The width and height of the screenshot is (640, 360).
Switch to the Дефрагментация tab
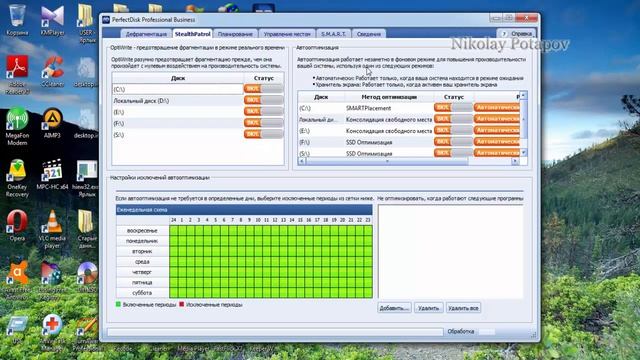click(x=146, y=34)
